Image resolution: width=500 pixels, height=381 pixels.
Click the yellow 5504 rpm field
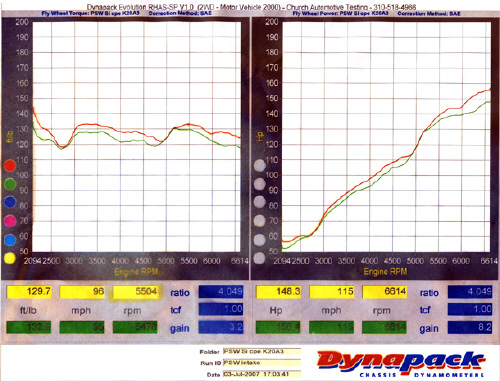click(135, 292)
